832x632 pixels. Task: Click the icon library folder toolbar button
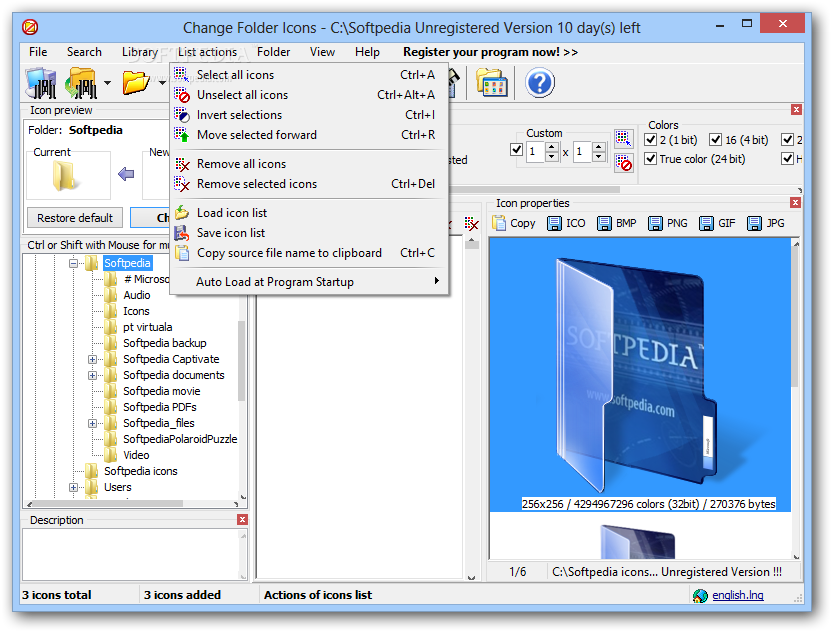491,83
